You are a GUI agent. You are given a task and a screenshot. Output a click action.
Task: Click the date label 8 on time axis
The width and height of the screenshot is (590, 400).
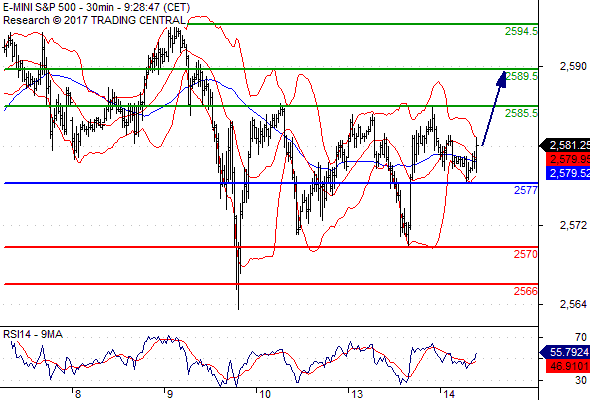(77, 394)
